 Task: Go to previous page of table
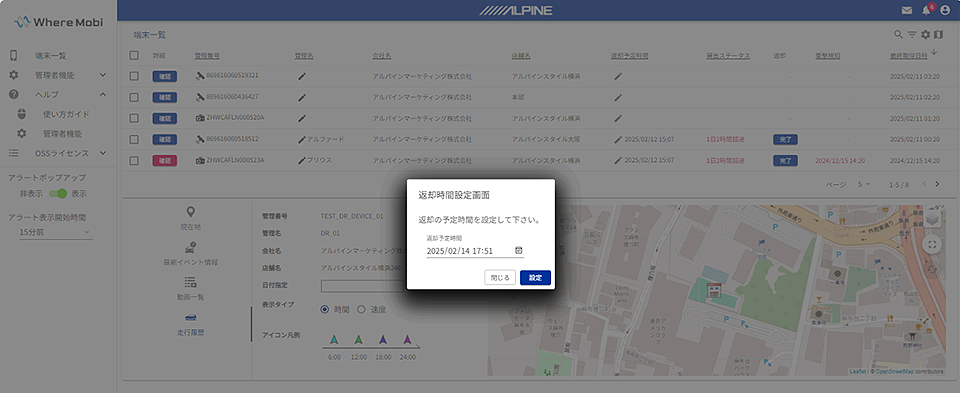[924, 184]
